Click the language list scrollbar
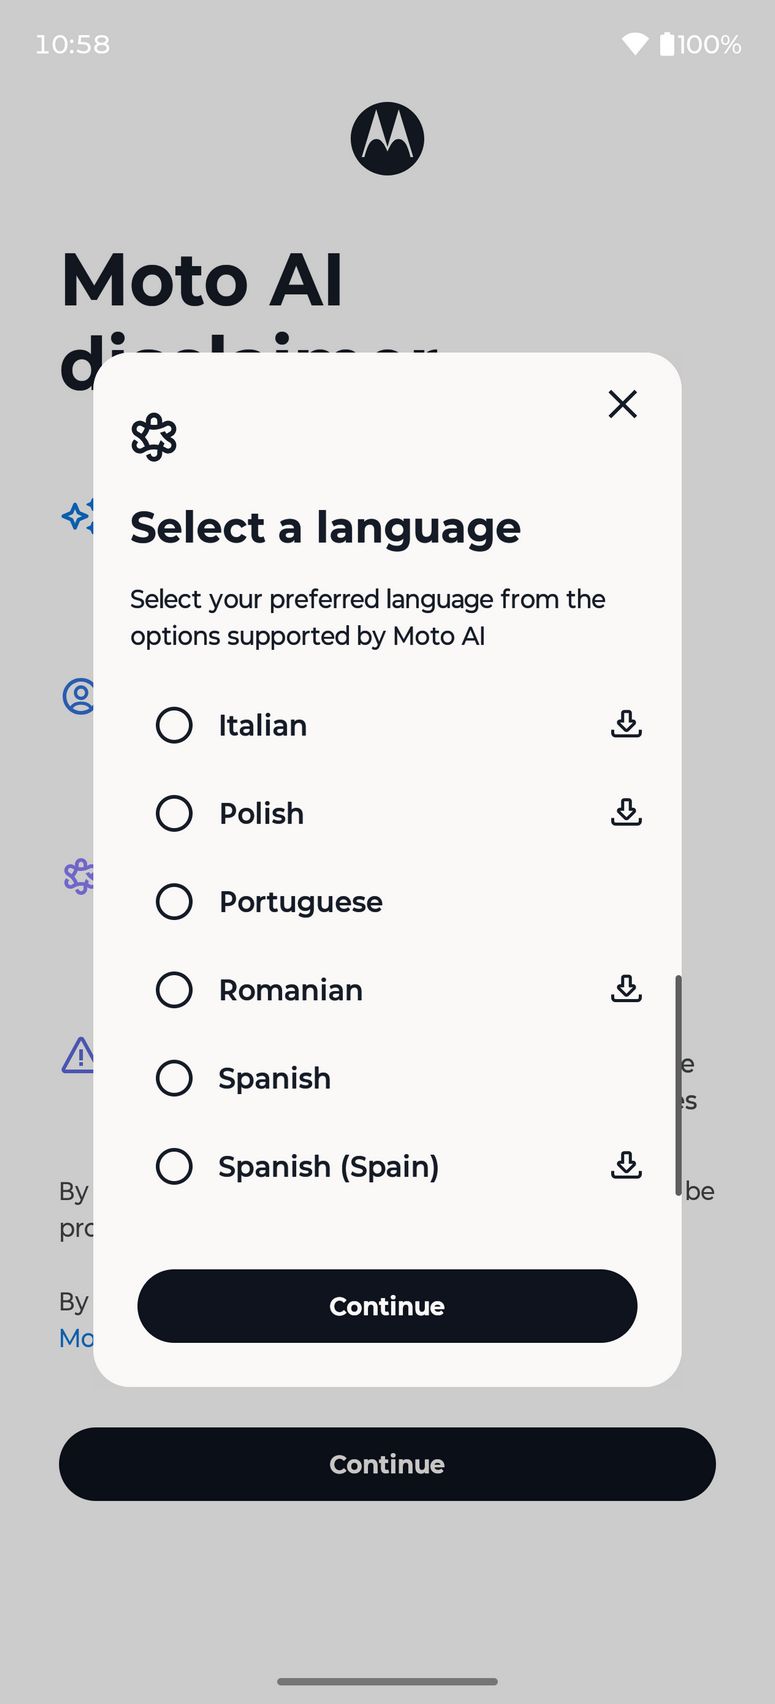775x1704 pixels. [678, 1085]
